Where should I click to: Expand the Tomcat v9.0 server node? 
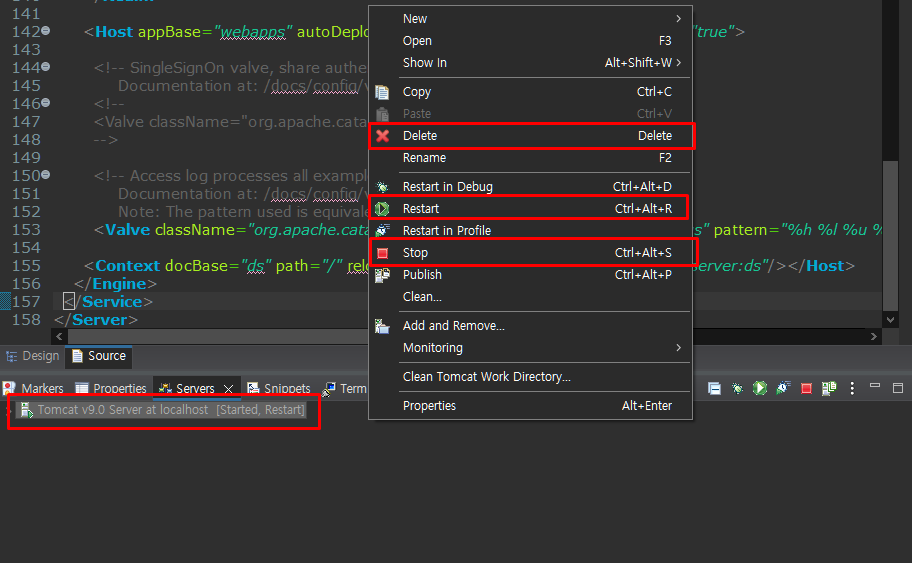point(8,411)
